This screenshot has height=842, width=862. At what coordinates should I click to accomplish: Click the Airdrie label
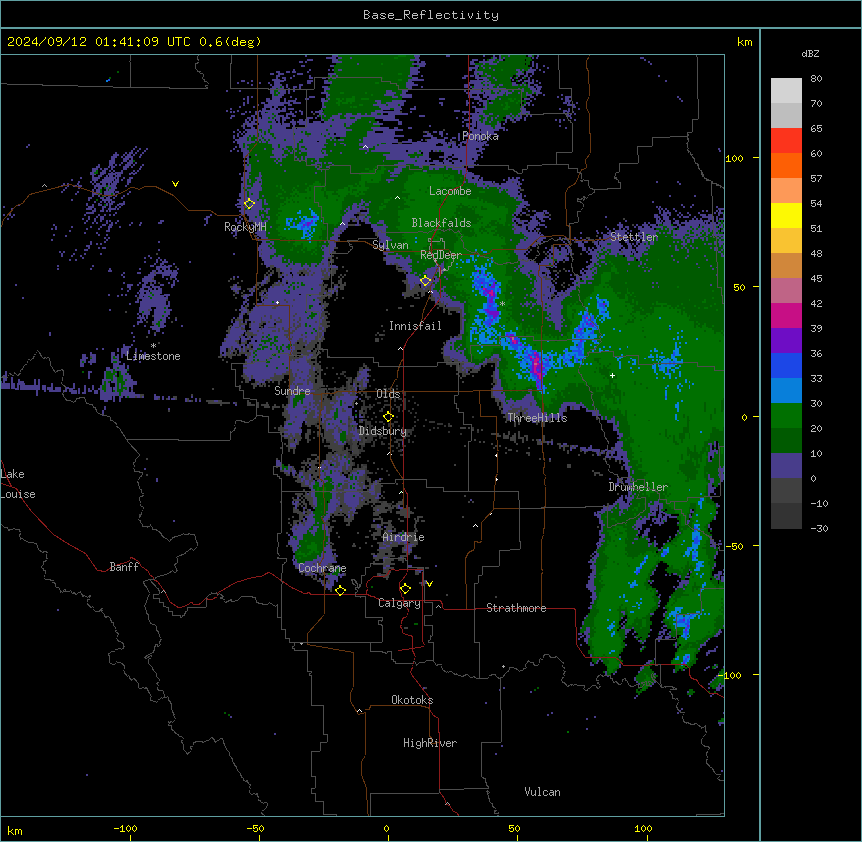(x=404, y=537)
